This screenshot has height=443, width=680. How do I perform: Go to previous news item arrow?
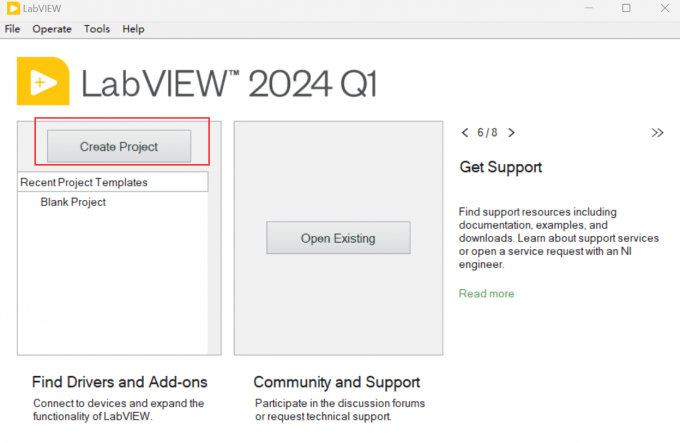[465, 133]
